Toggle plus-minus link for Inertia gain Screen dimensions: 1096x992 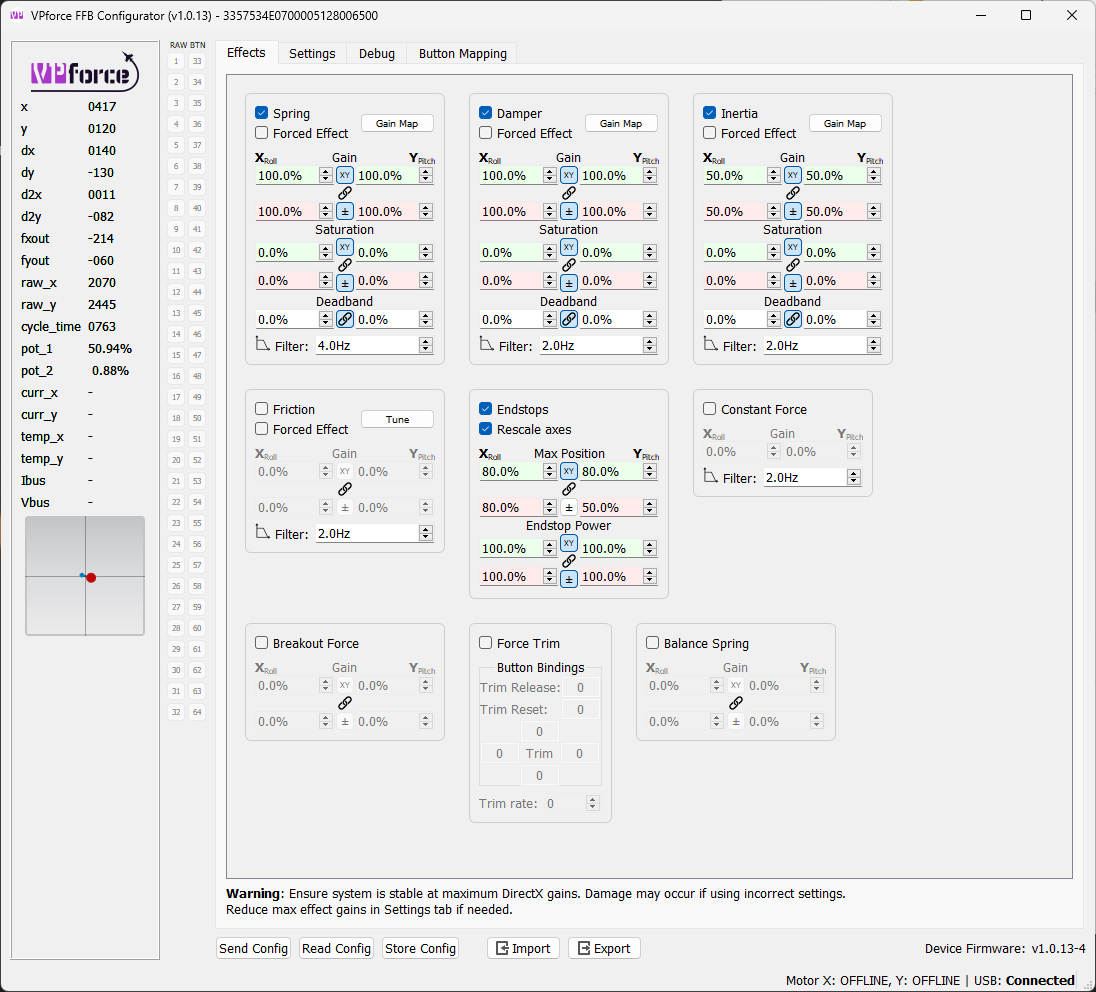click(793, 211)
